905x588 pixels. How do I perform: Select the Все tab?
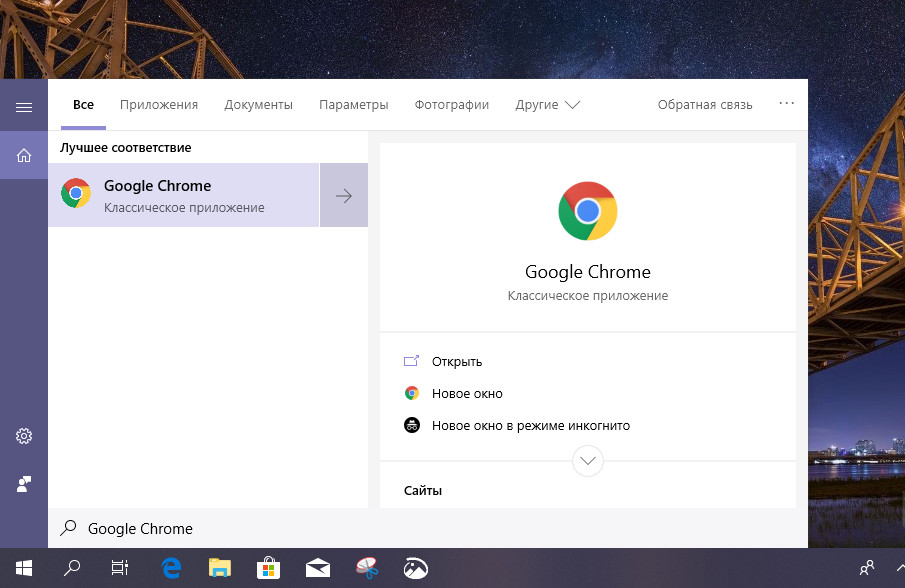[x=83, y=105]
